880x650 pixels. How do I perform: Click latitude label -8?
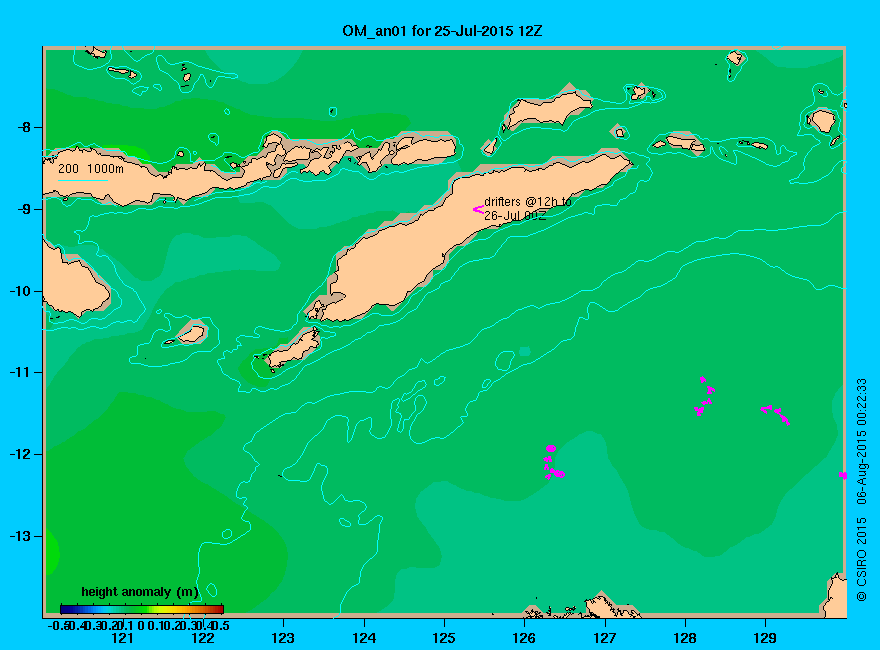[x=25, y=127]
